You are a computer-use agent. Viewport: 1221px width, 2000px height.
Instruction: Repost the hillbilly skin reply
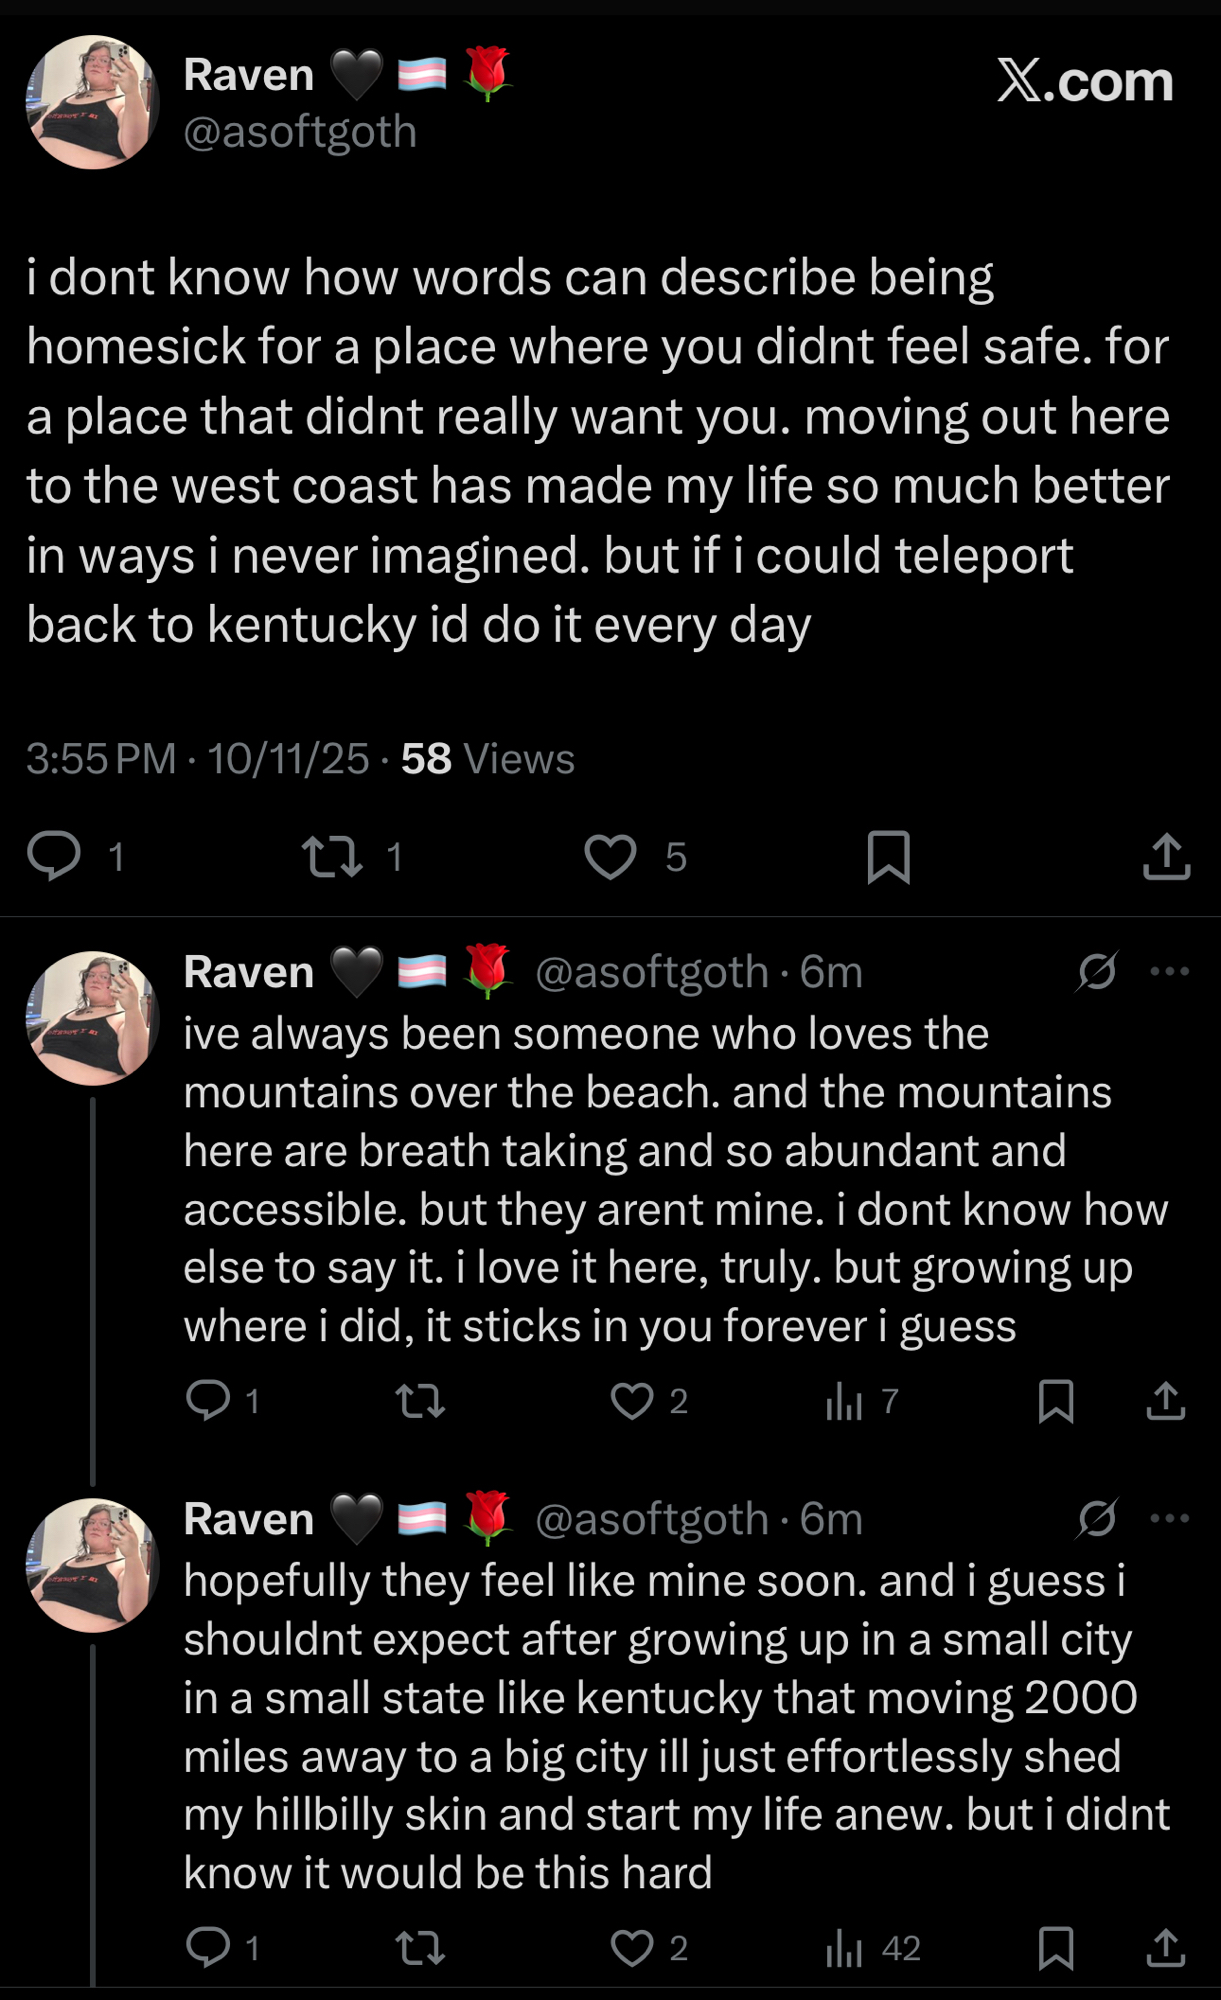[x=420, y=1947]
